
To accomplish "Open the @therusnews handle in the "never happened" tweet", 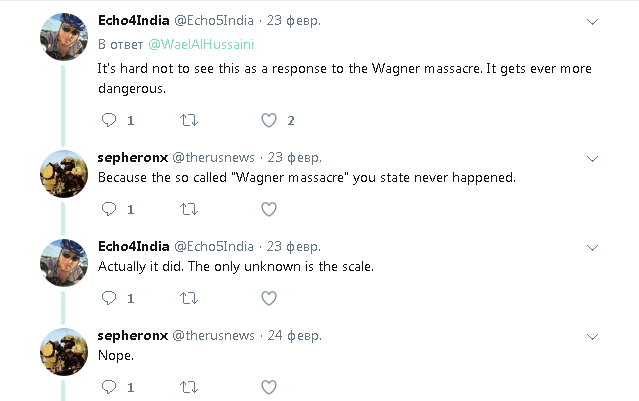I will coord(213,157).
